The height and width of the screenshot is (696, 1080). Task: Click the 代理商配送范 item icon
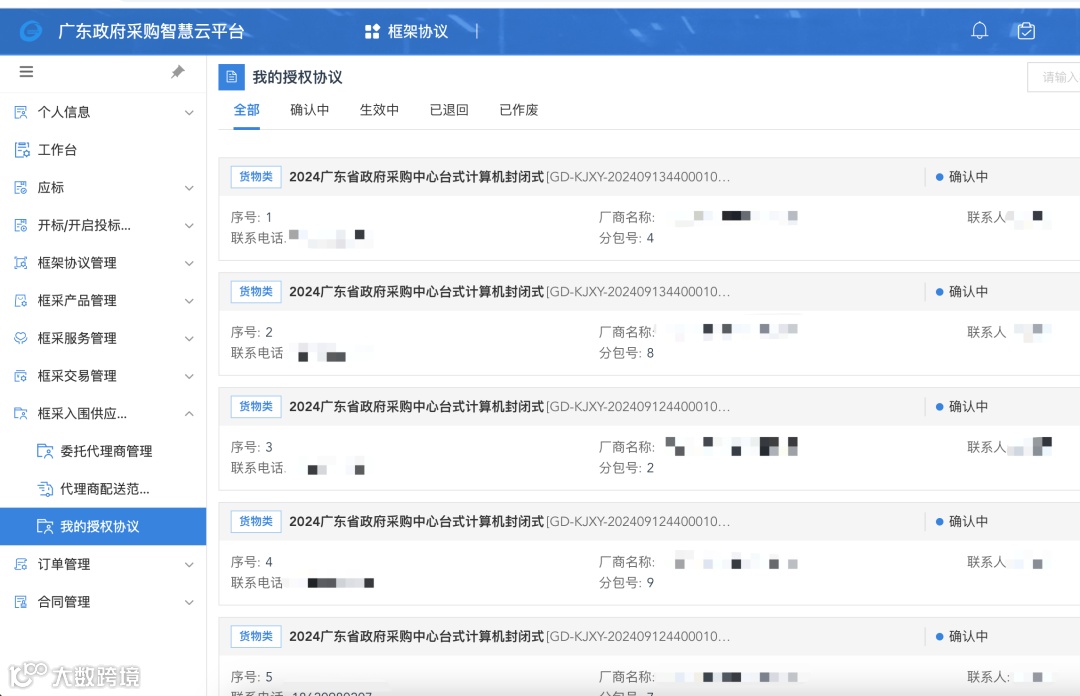pyautogui.click(x=45, y=489)
